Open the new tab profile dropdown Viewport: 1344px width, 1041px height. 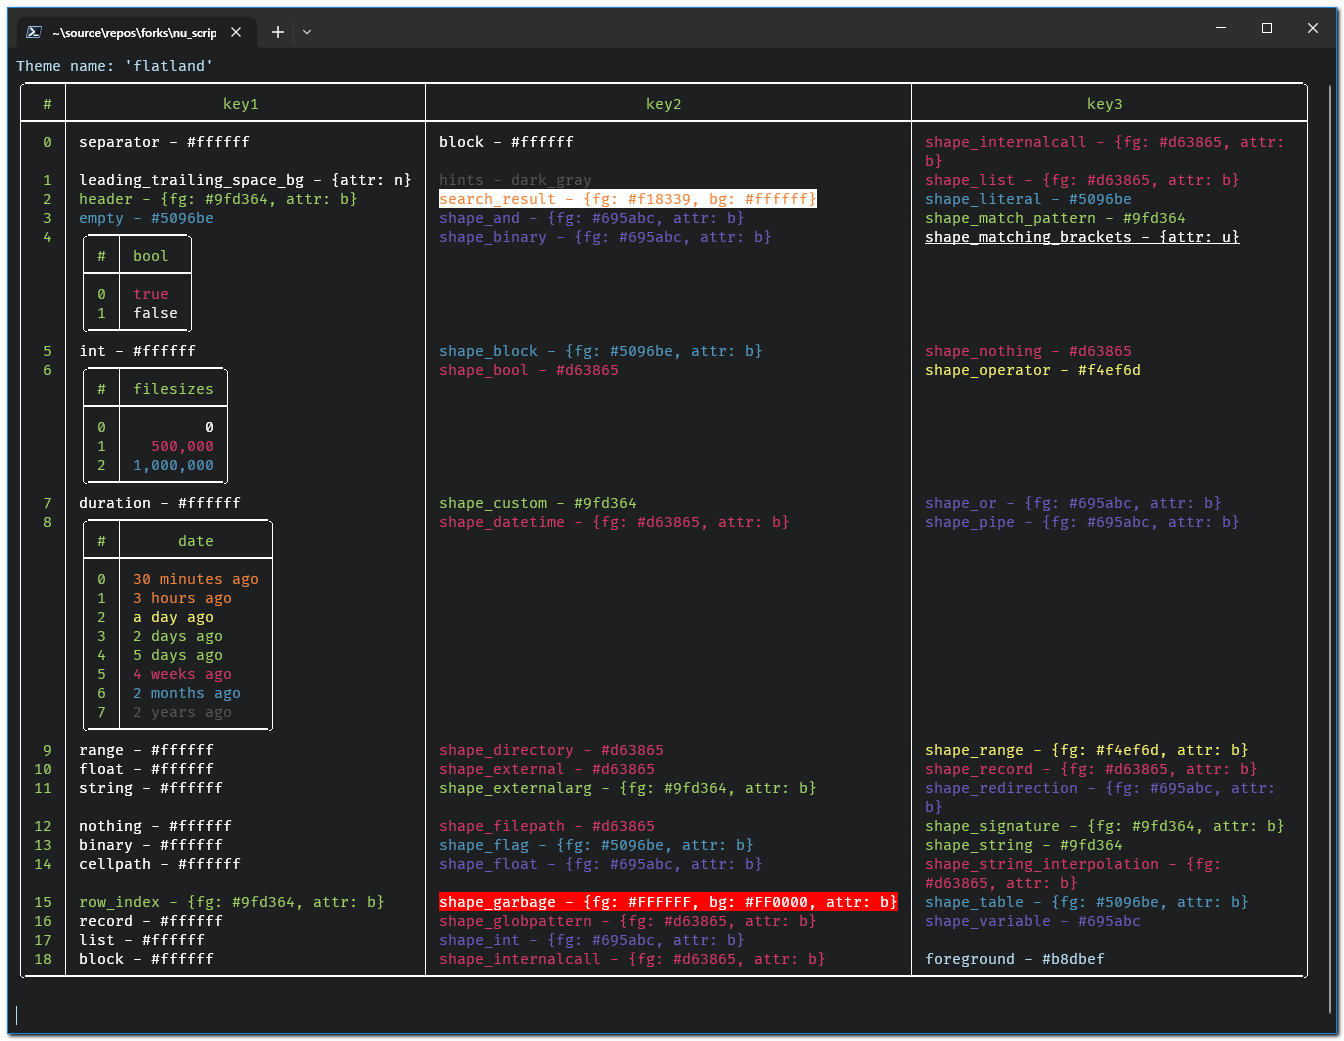307,32
